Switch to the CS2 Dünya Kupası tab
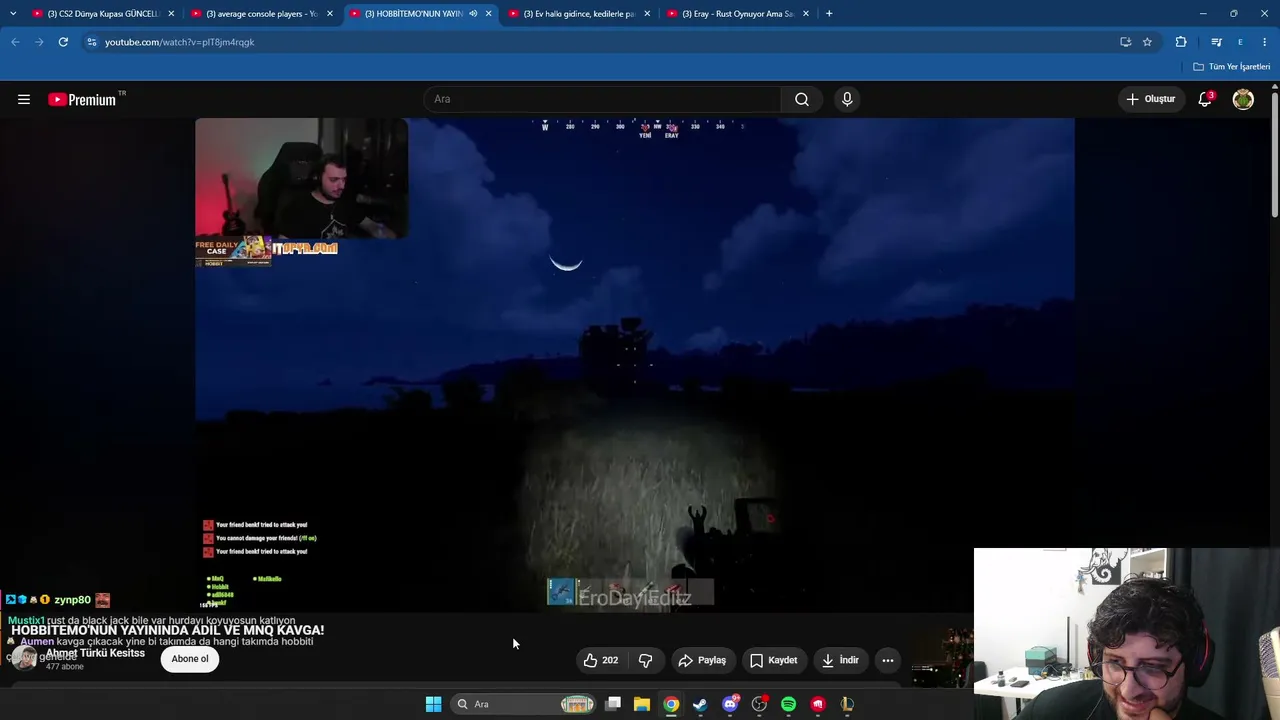The width and height of the screenshot is (1280, 720). tap(103, 14)
